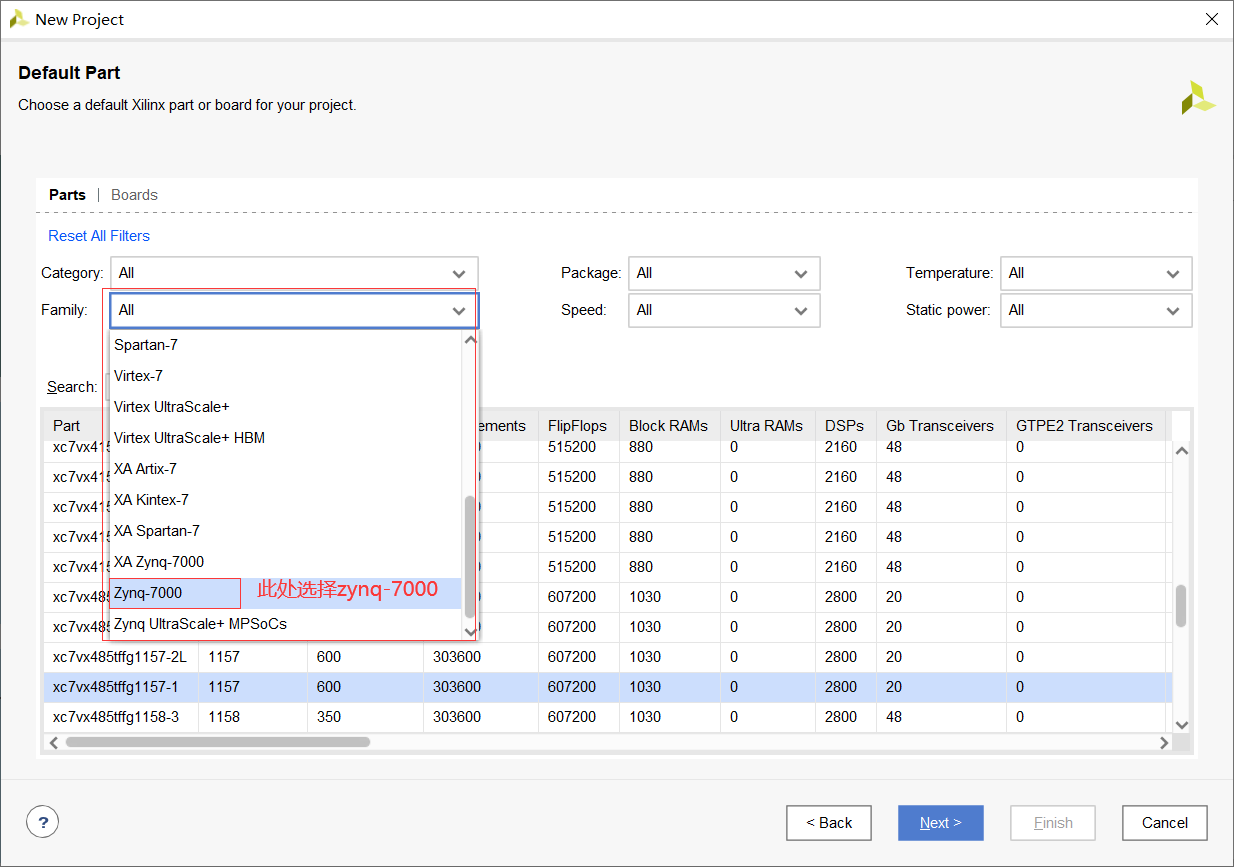This screenshot has width=1234, height=867.
Task: Select part xc7vx485tffg1158-3 row
Action: point(606,717)
